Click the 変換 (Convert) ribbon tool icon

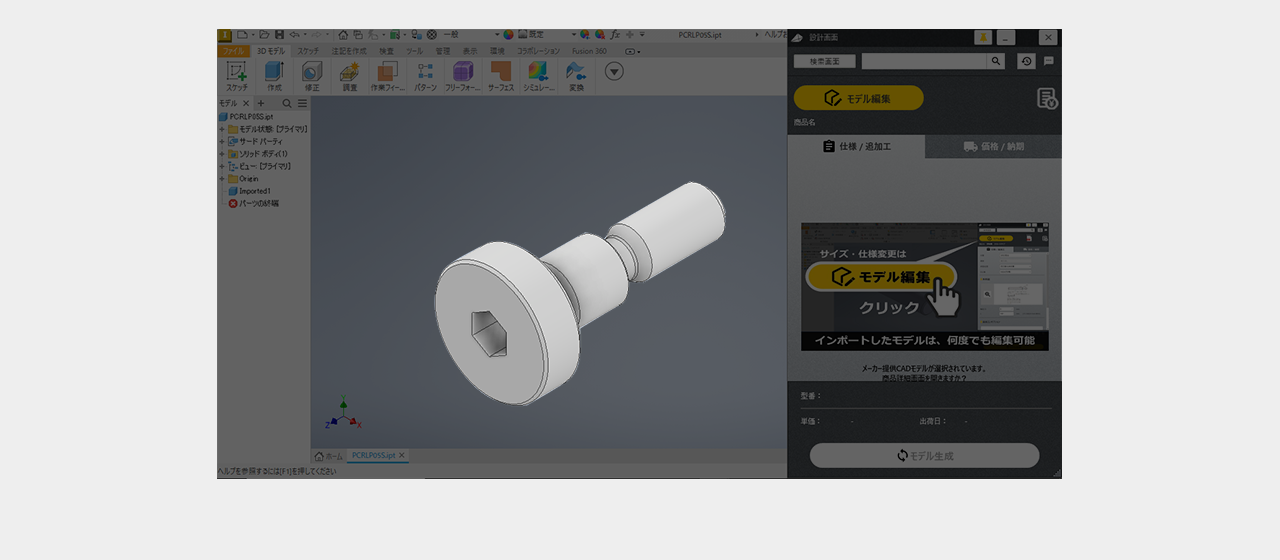pos(576,72)
